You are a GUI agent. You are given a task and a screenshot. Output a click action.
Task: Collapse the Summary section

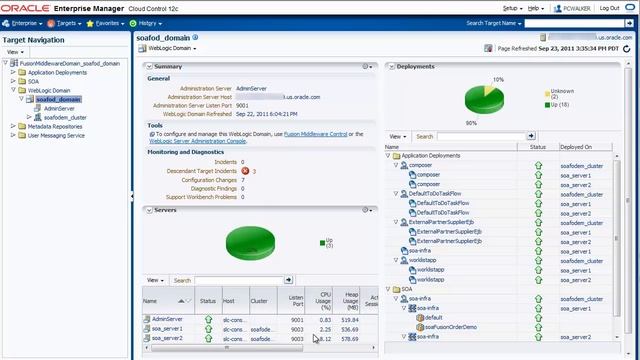(149, 66)
